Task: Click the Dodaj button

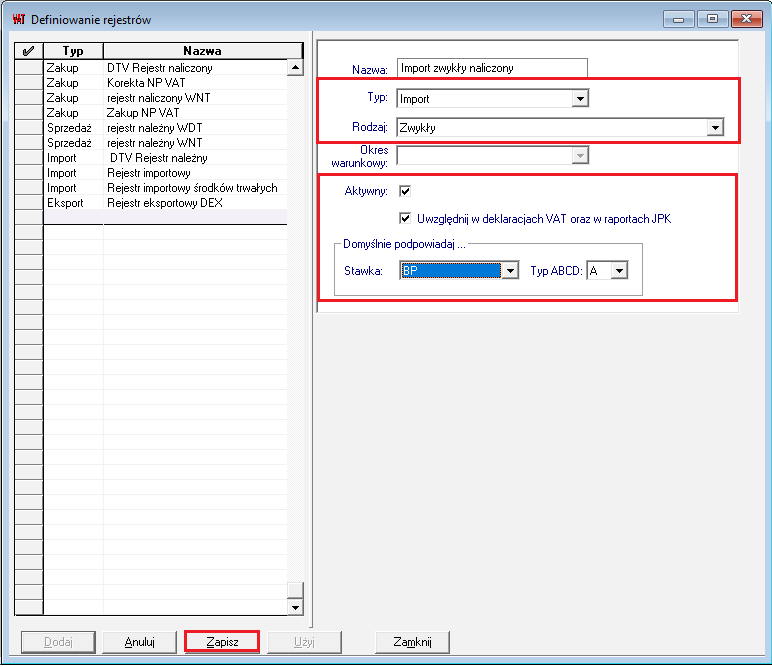Action: click(58, 642)
